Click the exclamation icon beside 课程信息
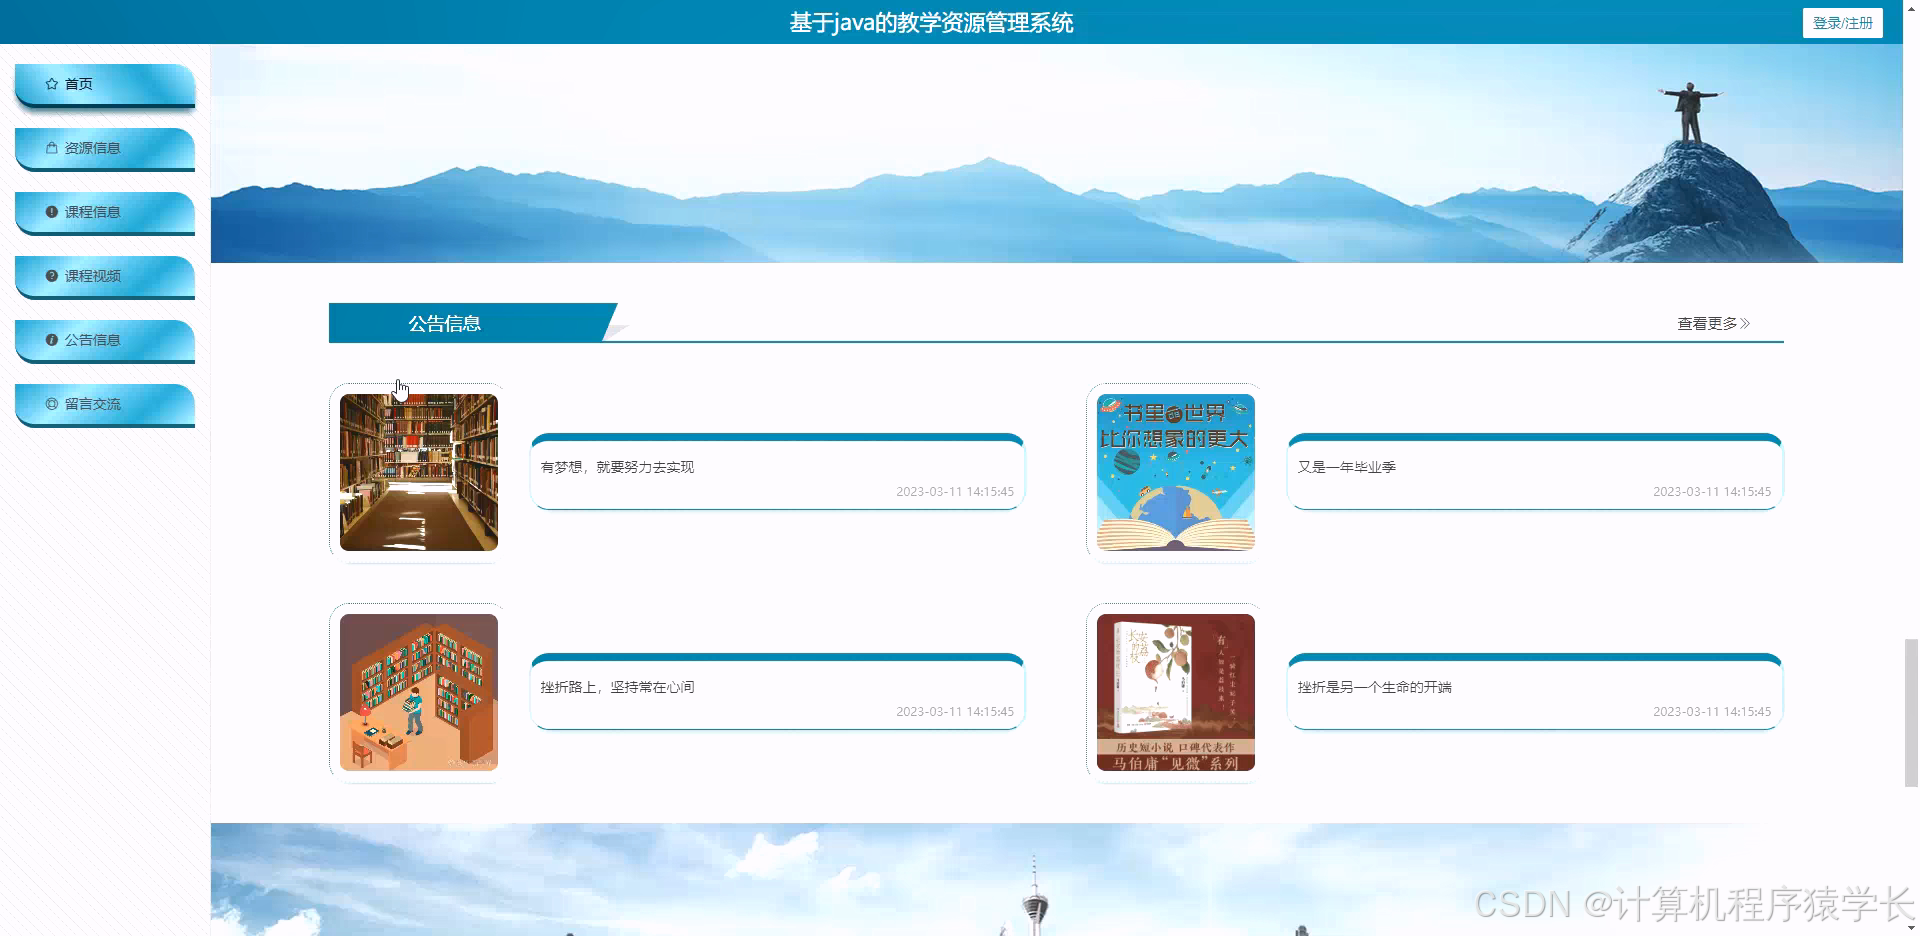This screenshot has height=936, width=1920. click(51, 211)
